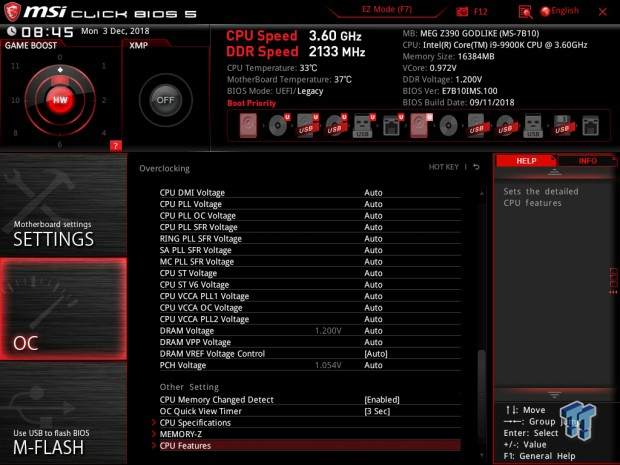Select the SA PLL SFR Voltage row
This screenshot has width=620, height=465.
pyautogui.click(x=310, y=250)
